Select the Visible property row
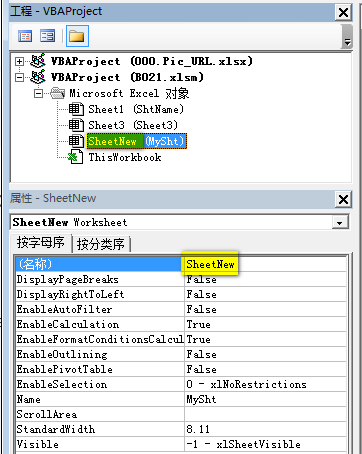The width and height of the screenshot is (362, 454). (99, 444)
